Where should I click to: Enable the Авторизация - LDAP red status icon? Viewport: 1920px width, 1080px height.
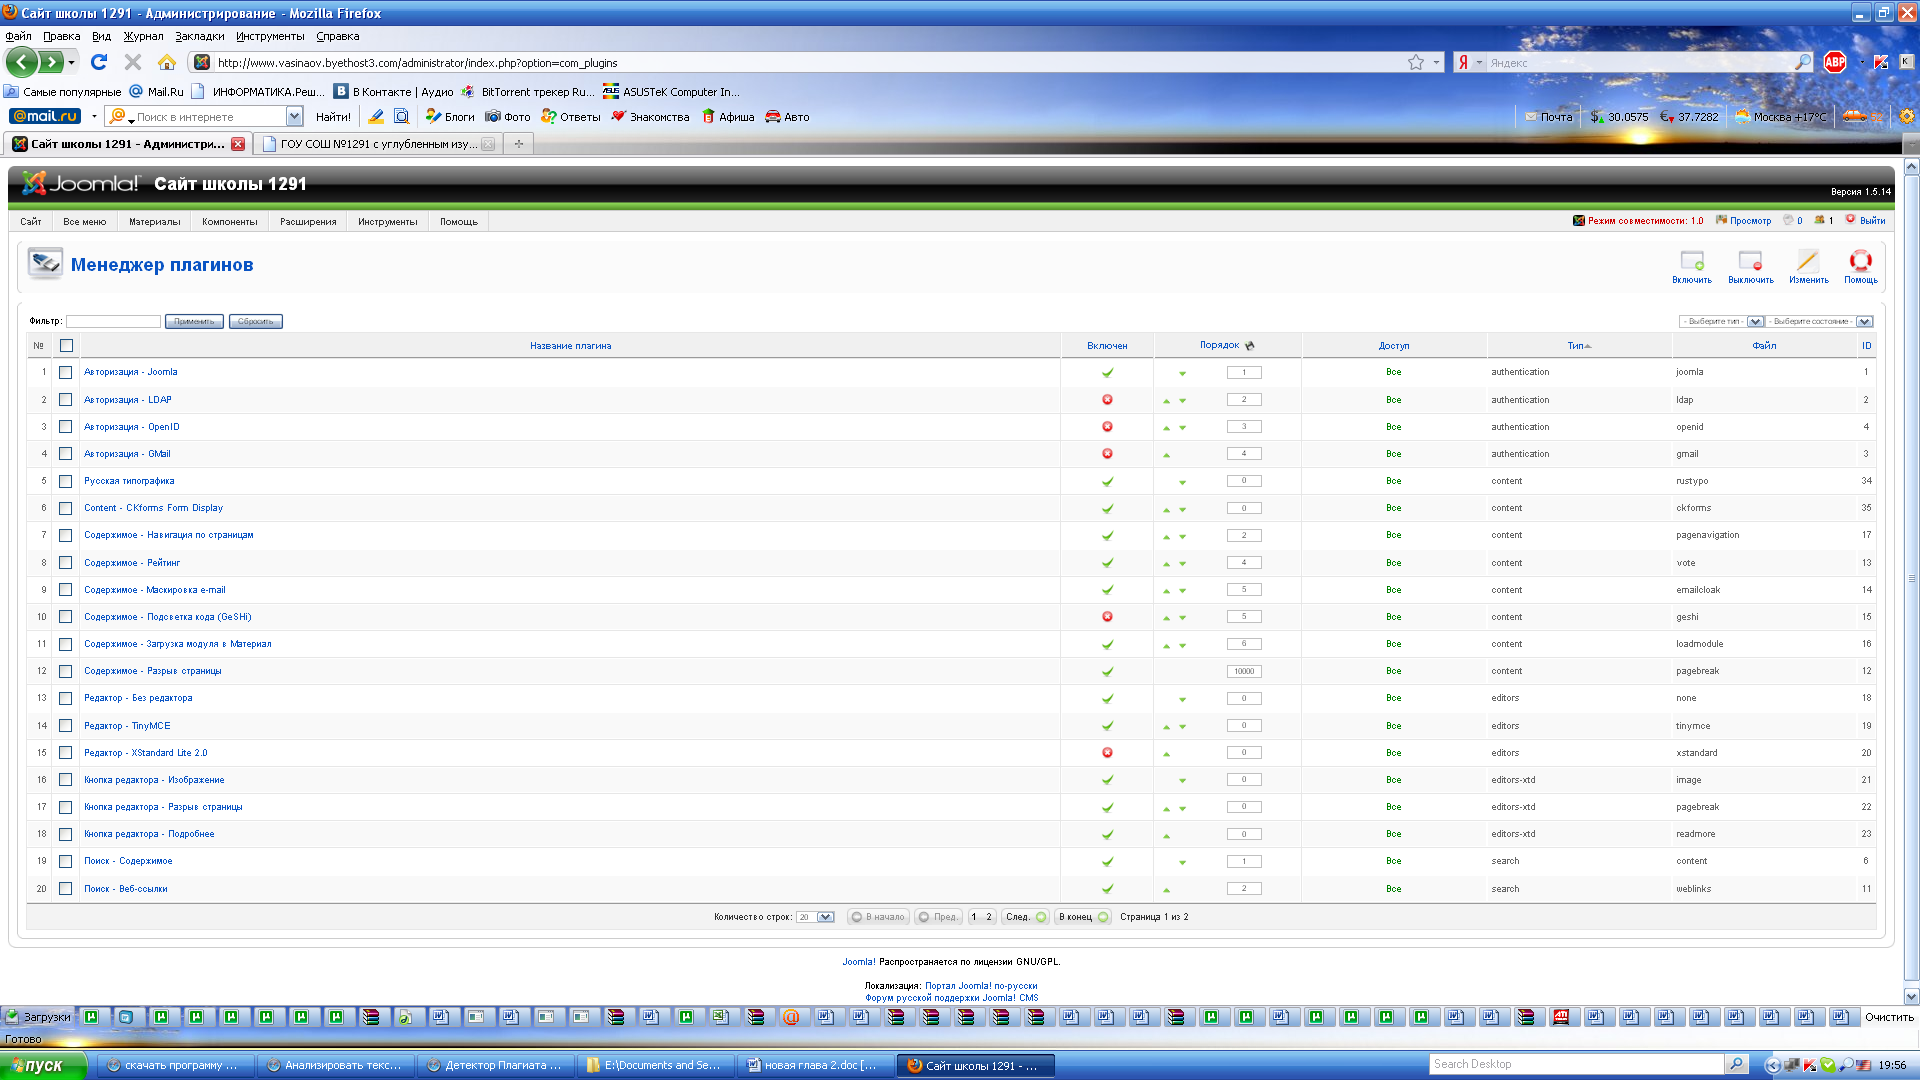pyautogui.click(x=1107, y=400)
